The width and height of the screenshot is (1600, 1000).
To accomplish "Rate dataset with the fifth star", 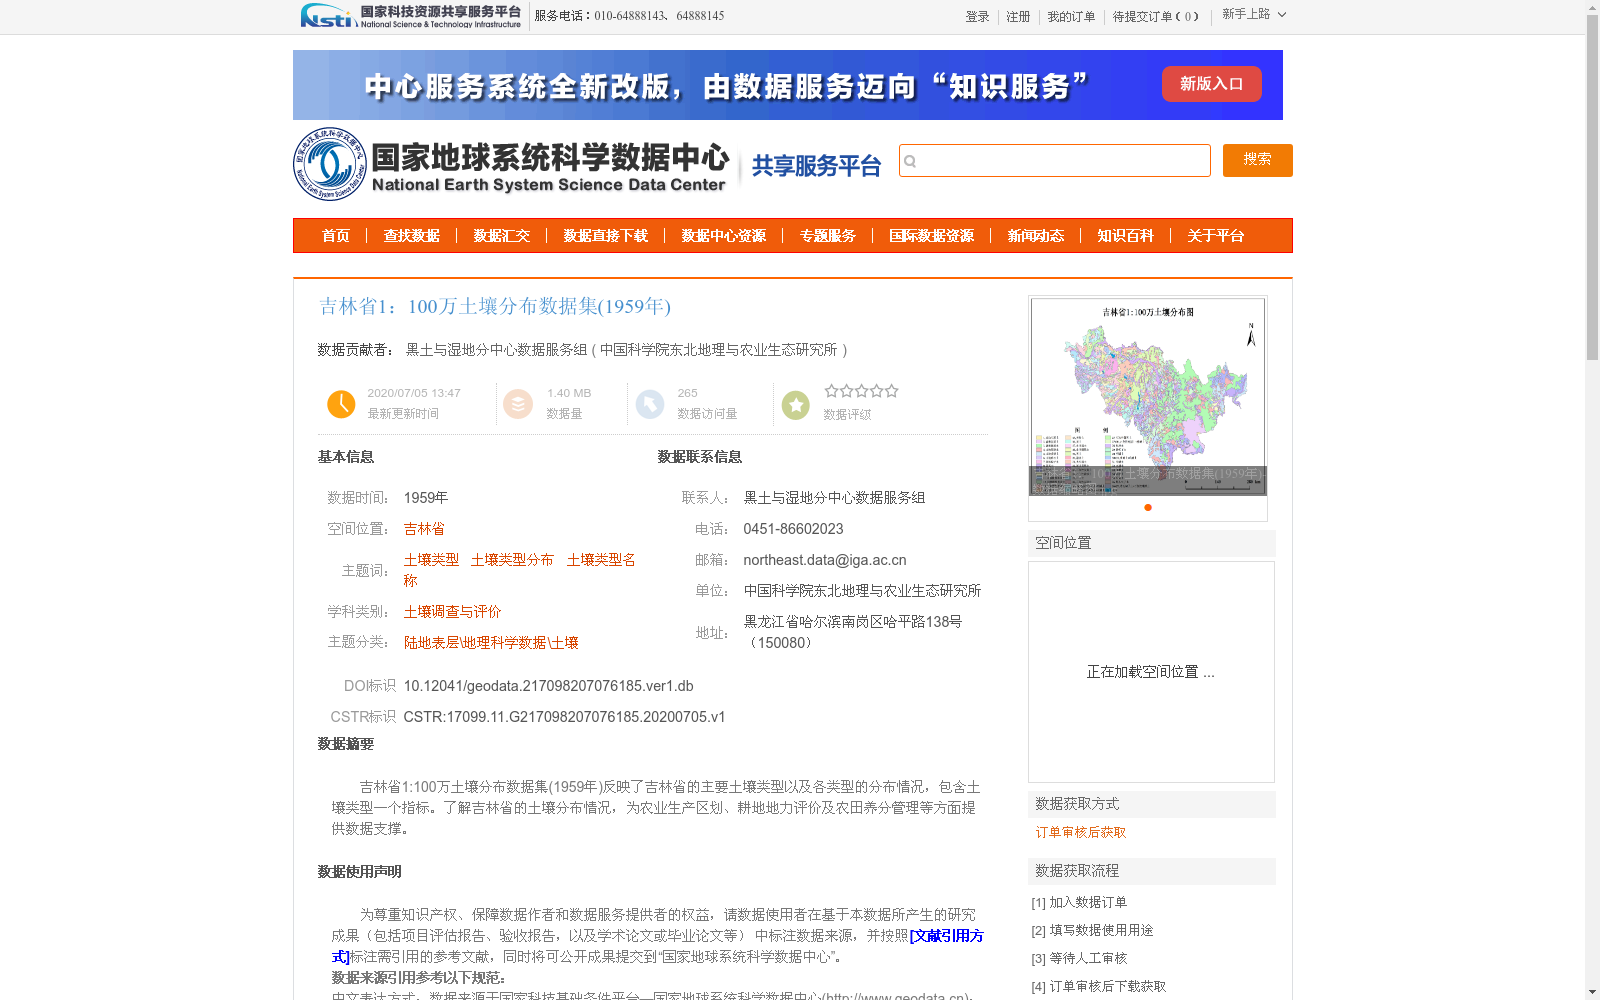I will coord(892,391).
